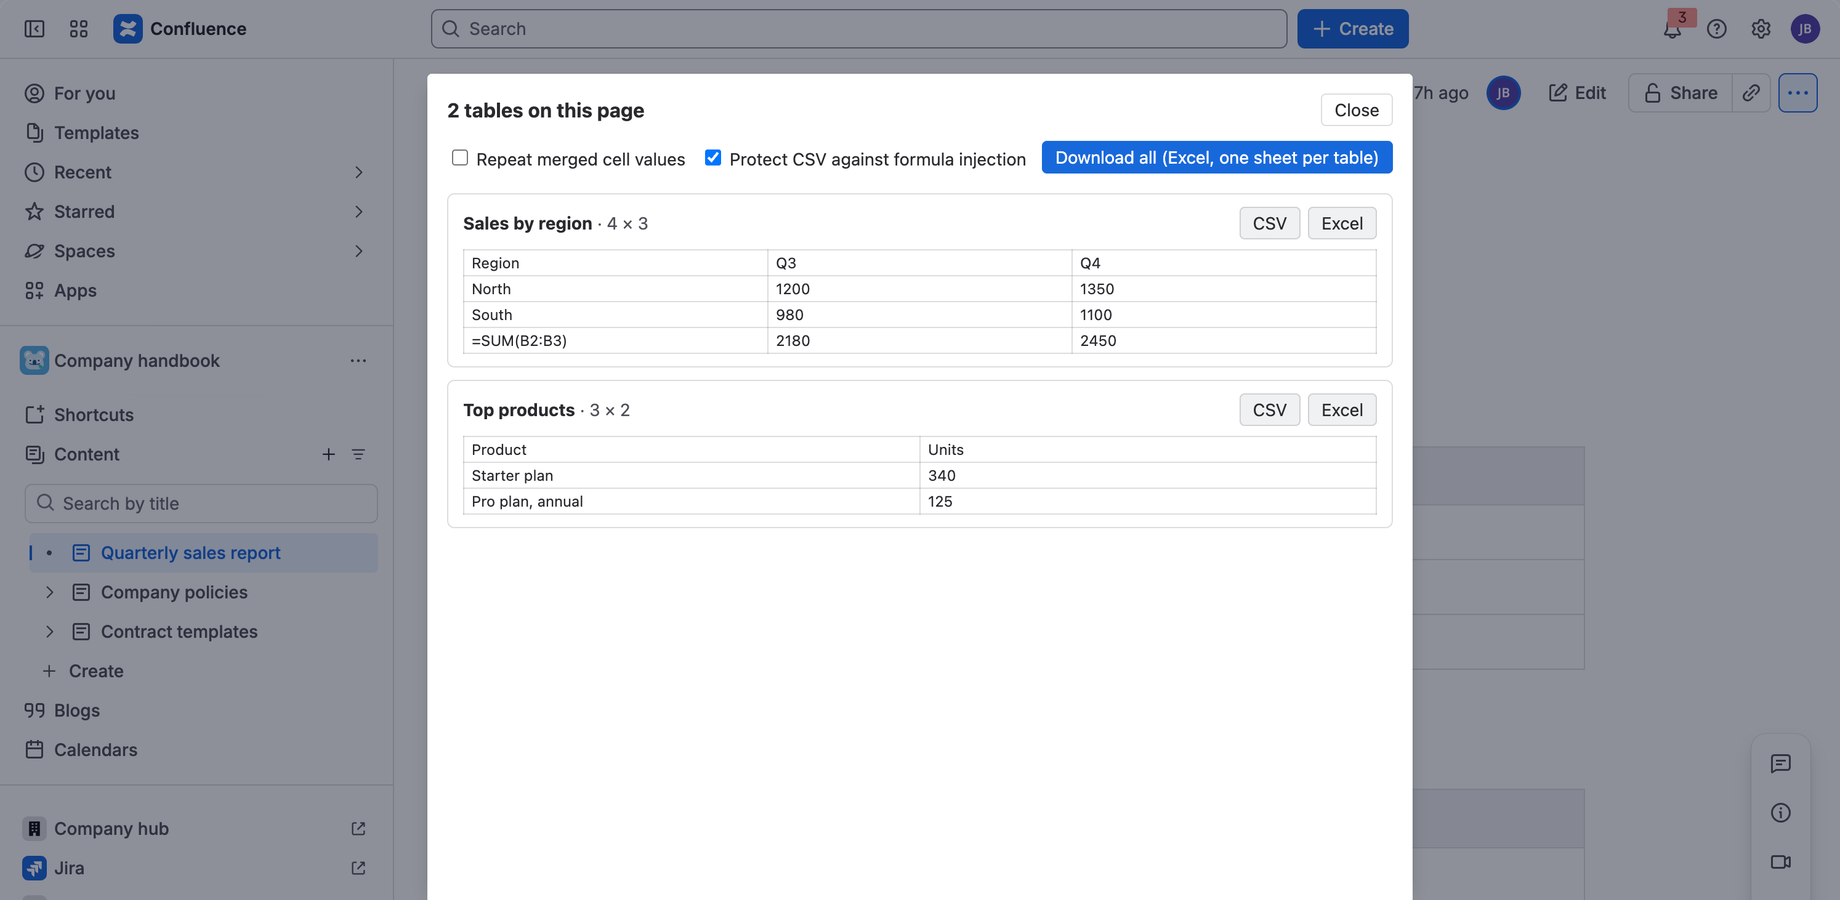Add new content with the plus icon
1840x900 pixels.
(328, 454)
